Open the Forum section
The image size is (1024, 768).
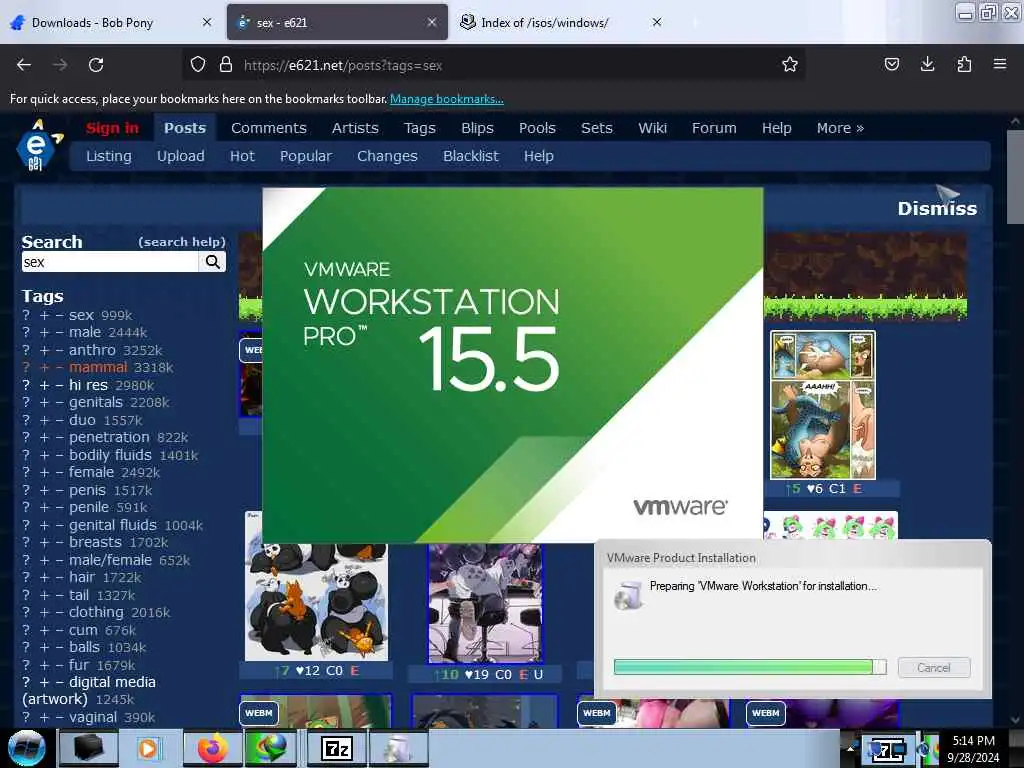click(714, 128)
